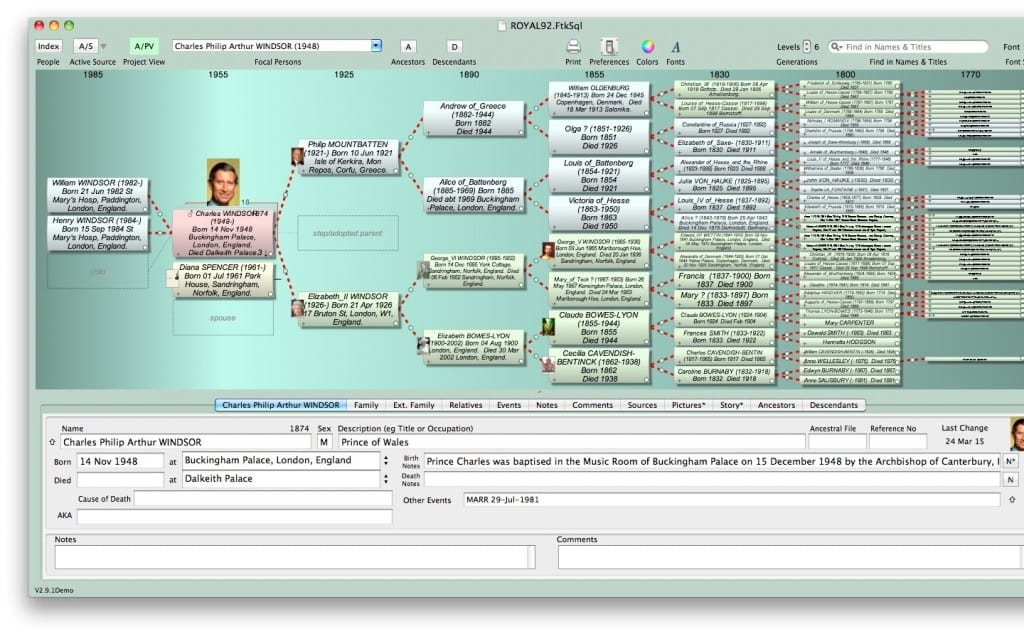The image size is (1024, 636).
Task: Open the Comments tab
Action: (592, 405)
